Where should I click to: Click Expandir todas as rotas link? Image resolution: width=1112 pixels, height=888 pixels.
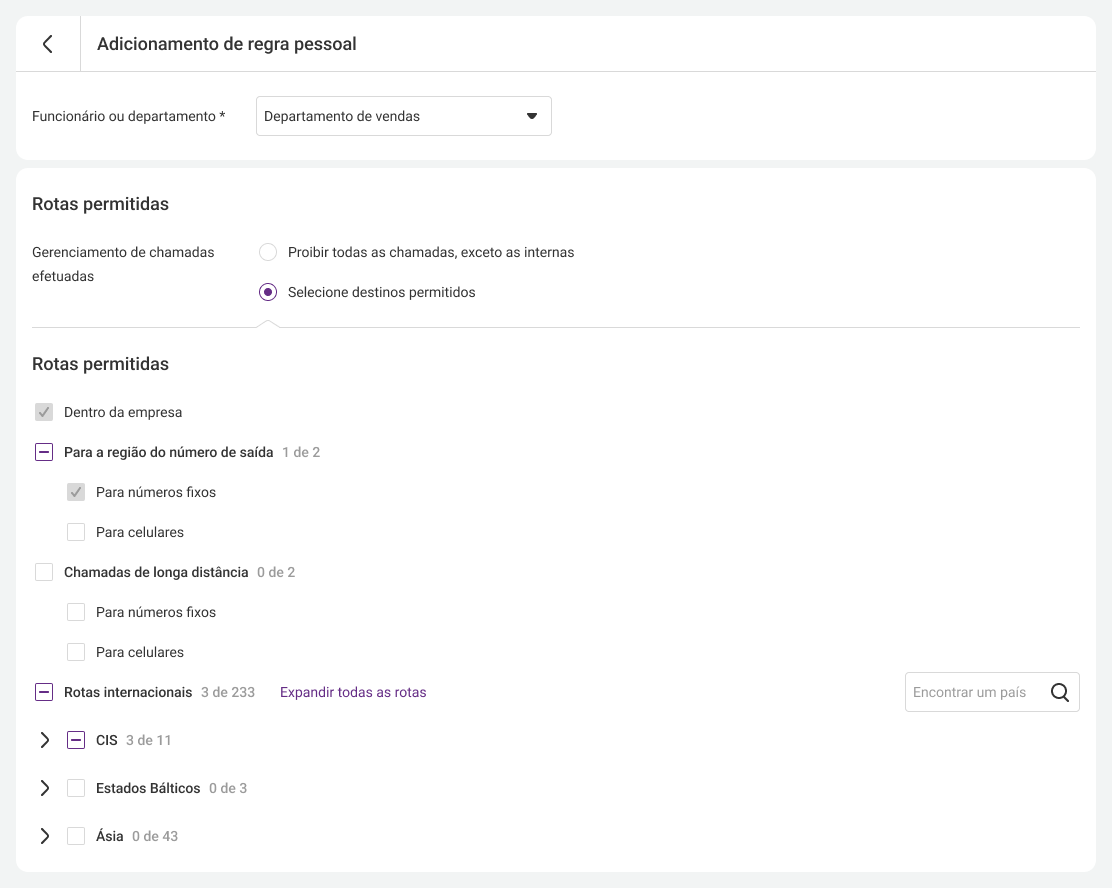[353, 692]
